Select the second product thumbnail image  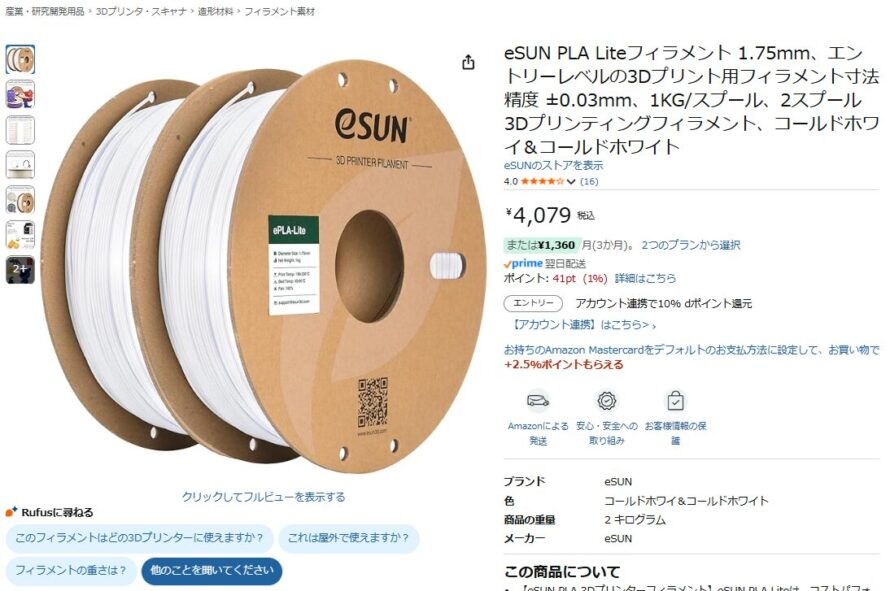[x=20, y=94]
